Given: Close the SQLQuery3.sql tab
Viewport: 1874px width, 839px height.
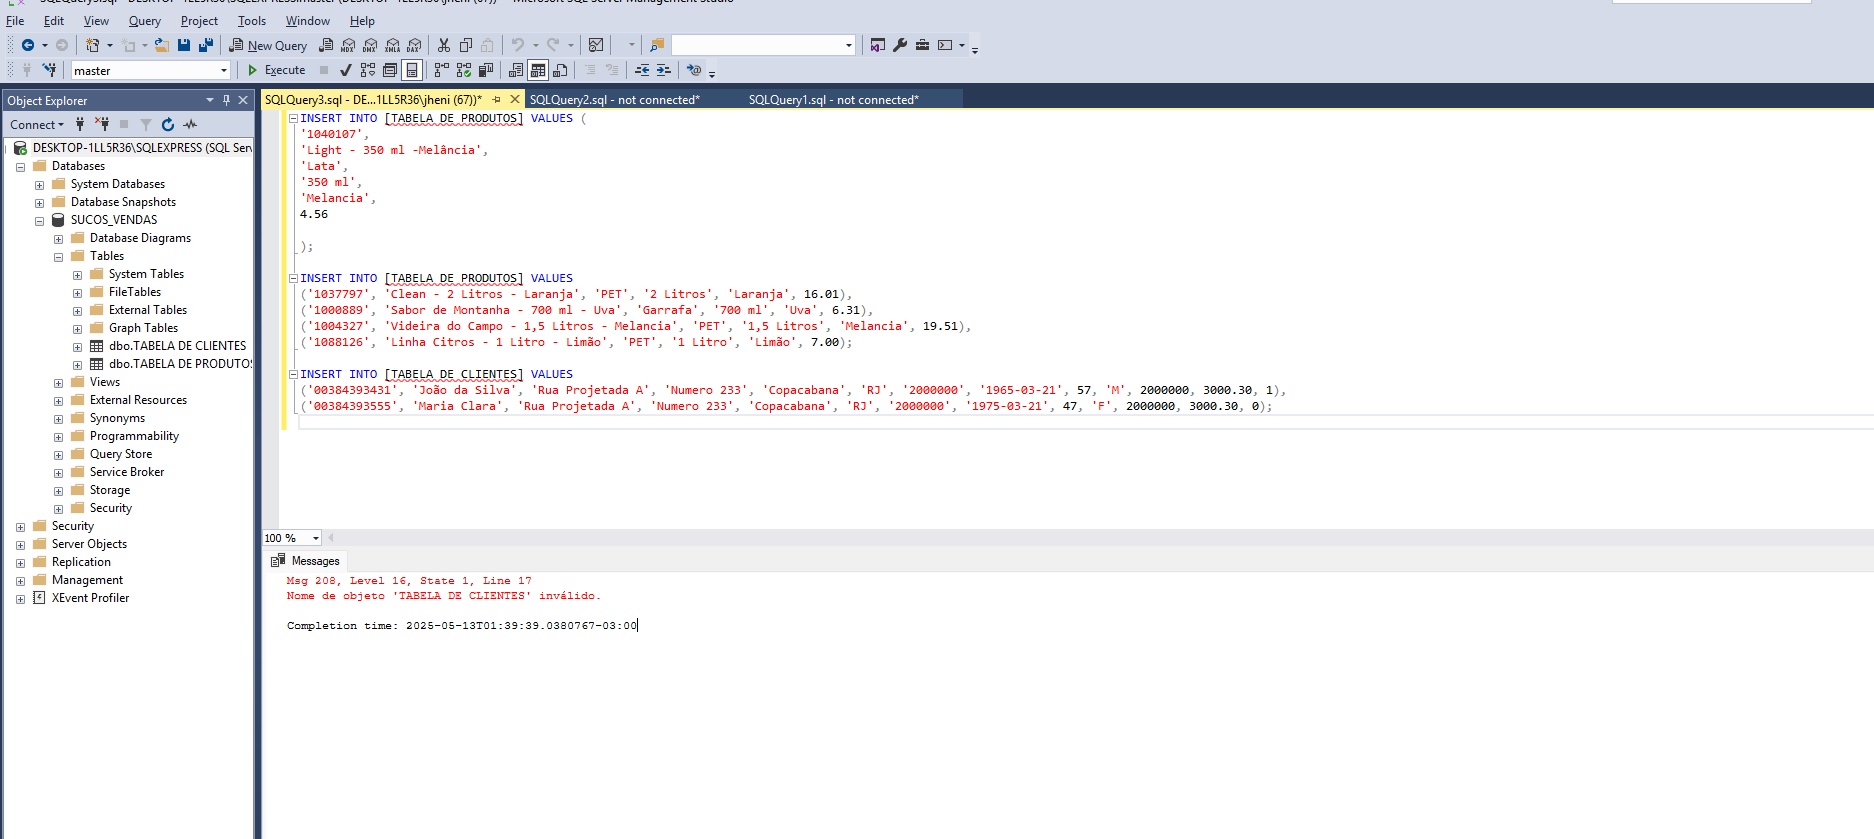Looking at the screenshot, I should (x=515, y=99).
